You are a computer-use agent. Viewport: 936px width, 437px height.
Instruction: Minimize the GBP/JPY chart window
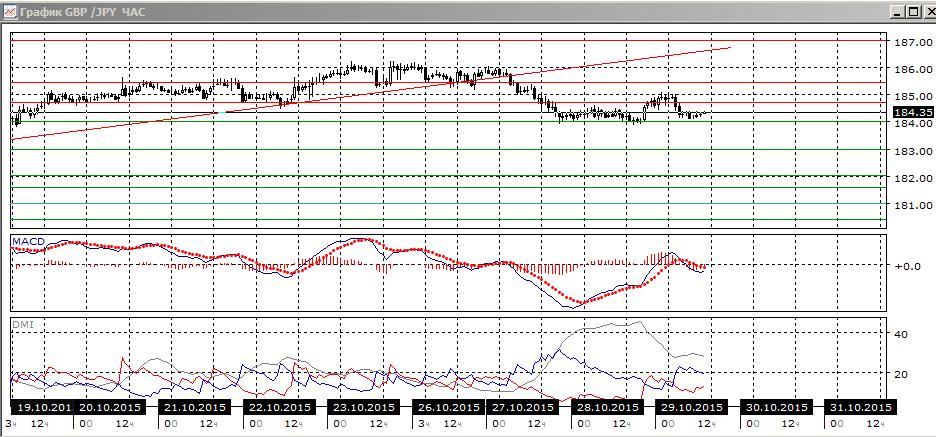pos(898,11)
